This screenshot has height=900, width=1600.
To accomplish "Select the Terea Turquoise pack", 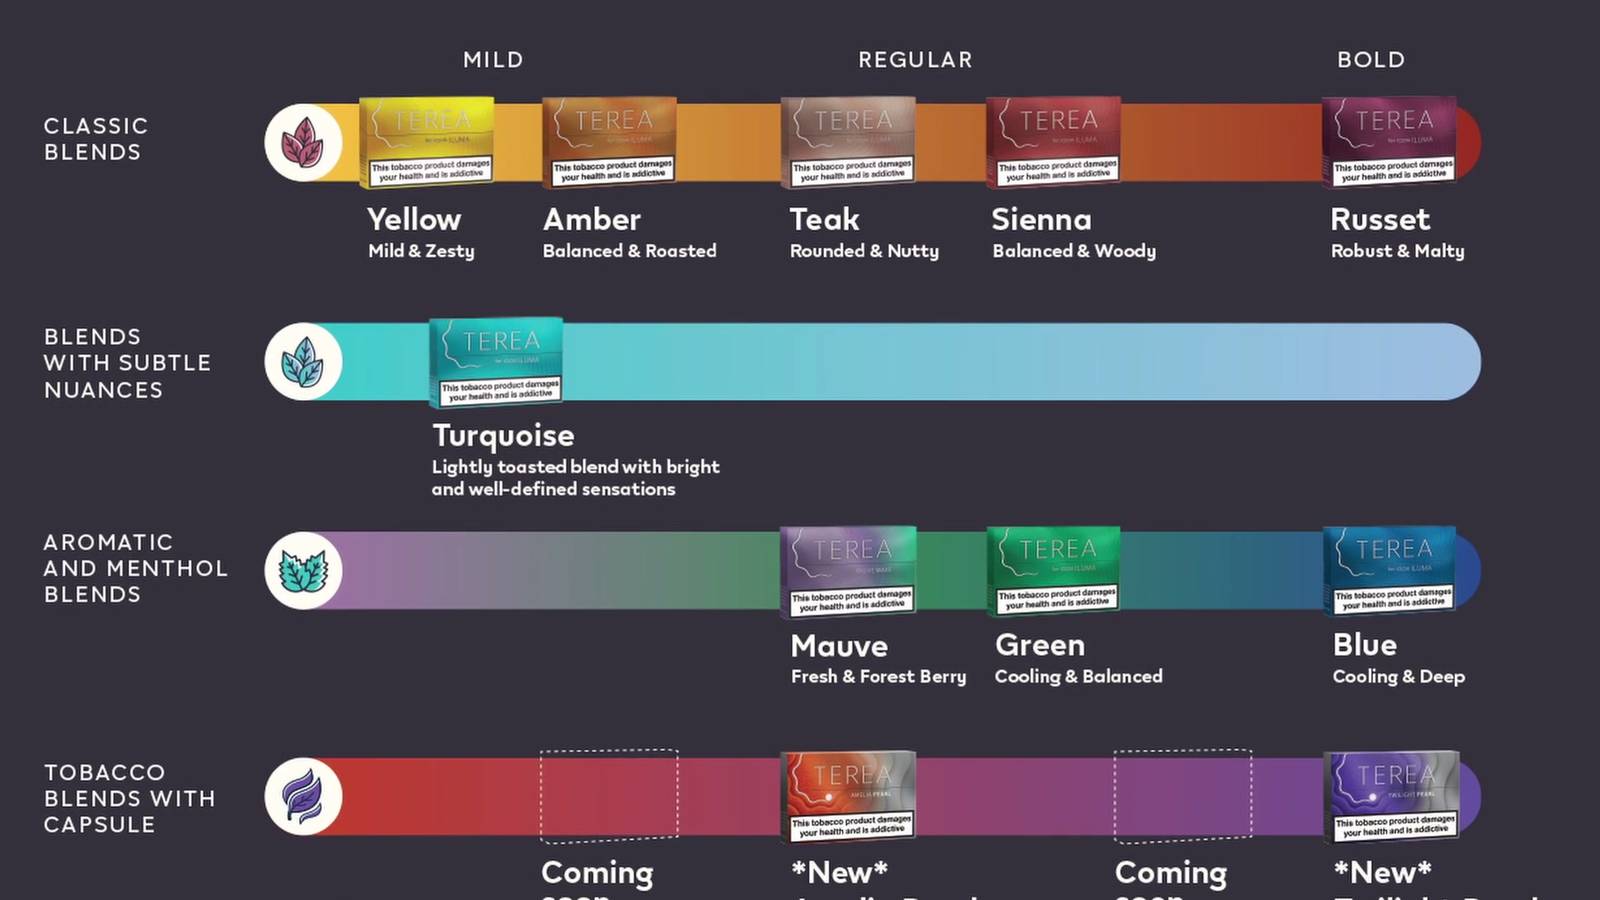I will 496,362.
